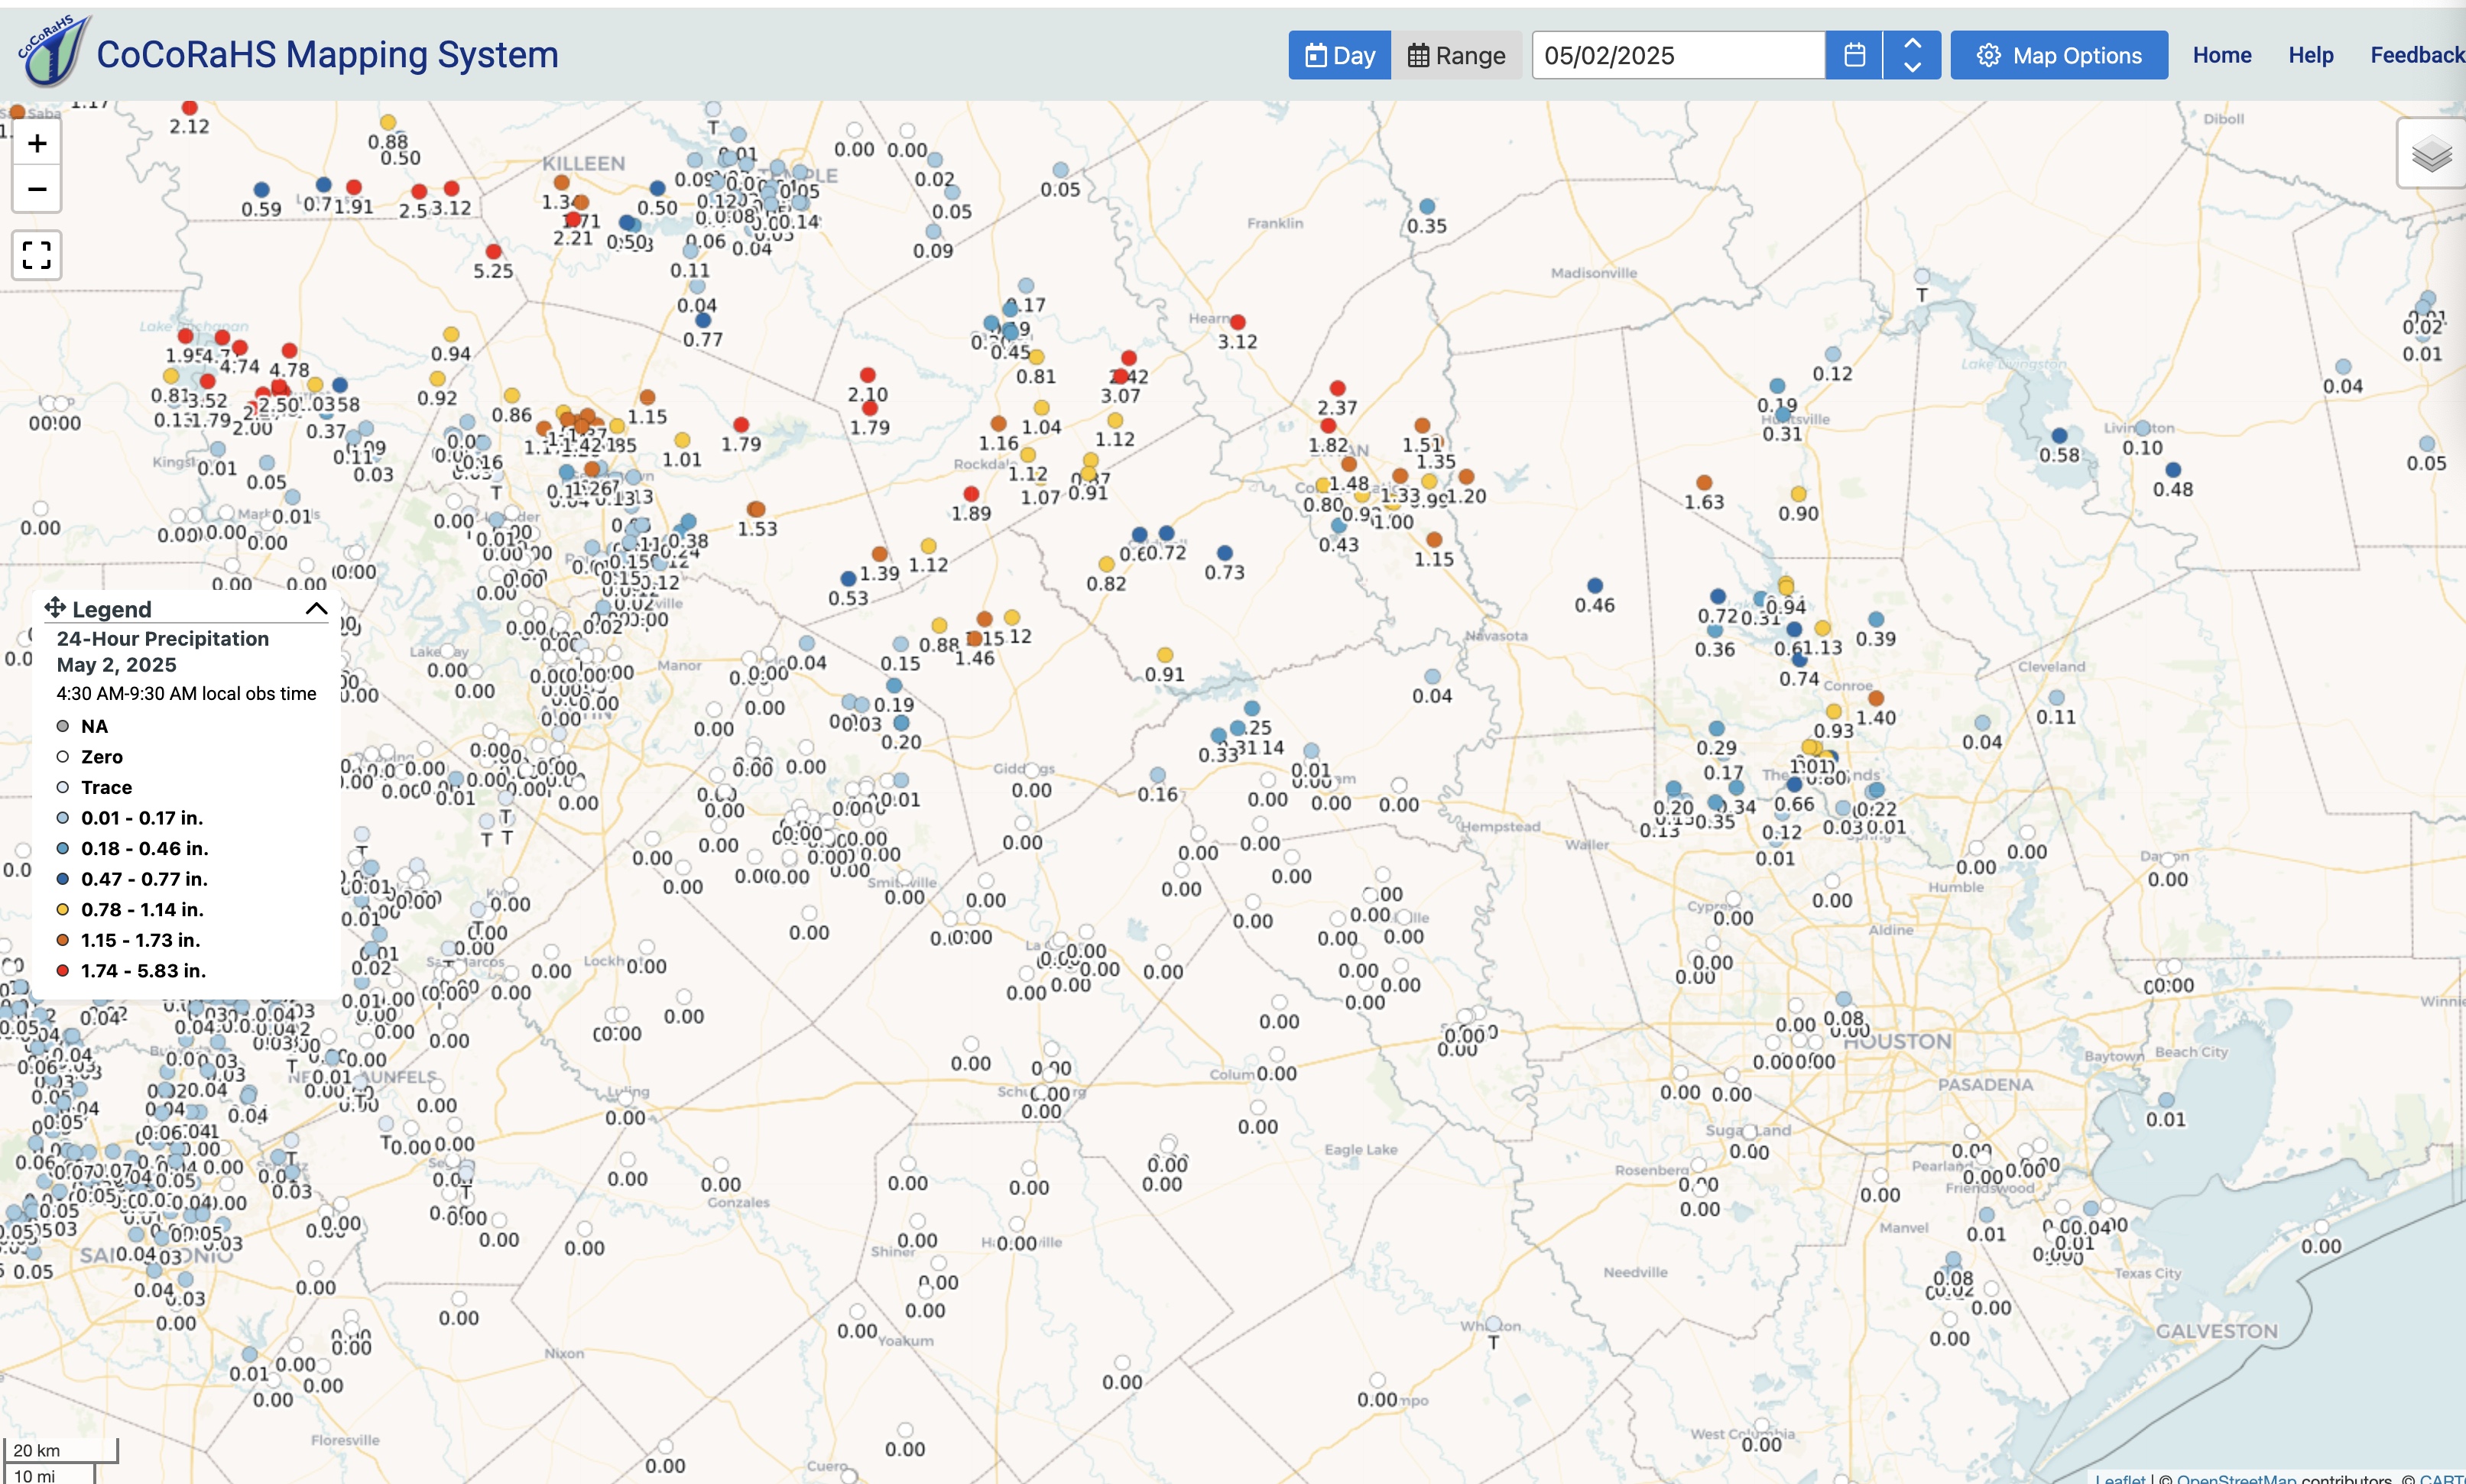Step date back with down arrow

coord(1911,67)
